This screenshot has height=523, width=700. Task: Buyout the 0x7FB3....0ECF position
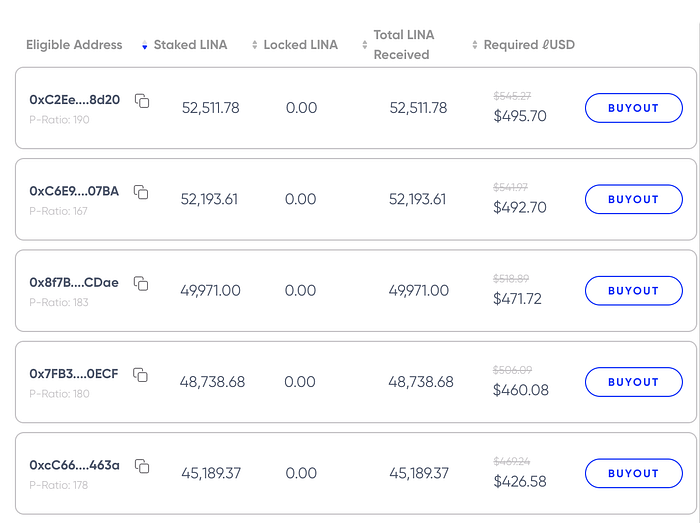633,382
